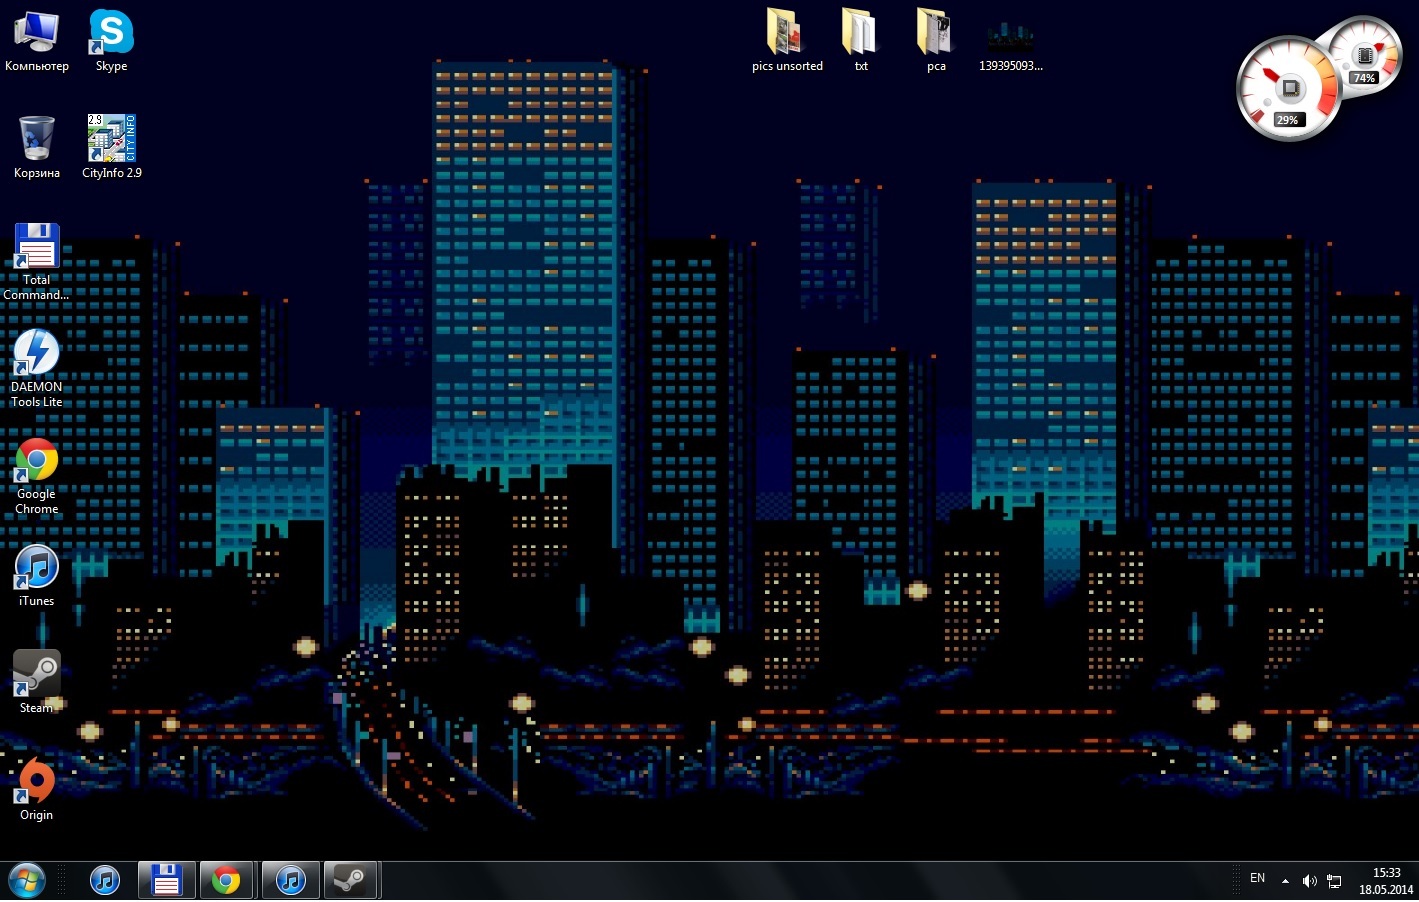The width and height of the screenshot is (1419, 902).
Task: Open the Windows Start menu
Action: coord(27,881)
